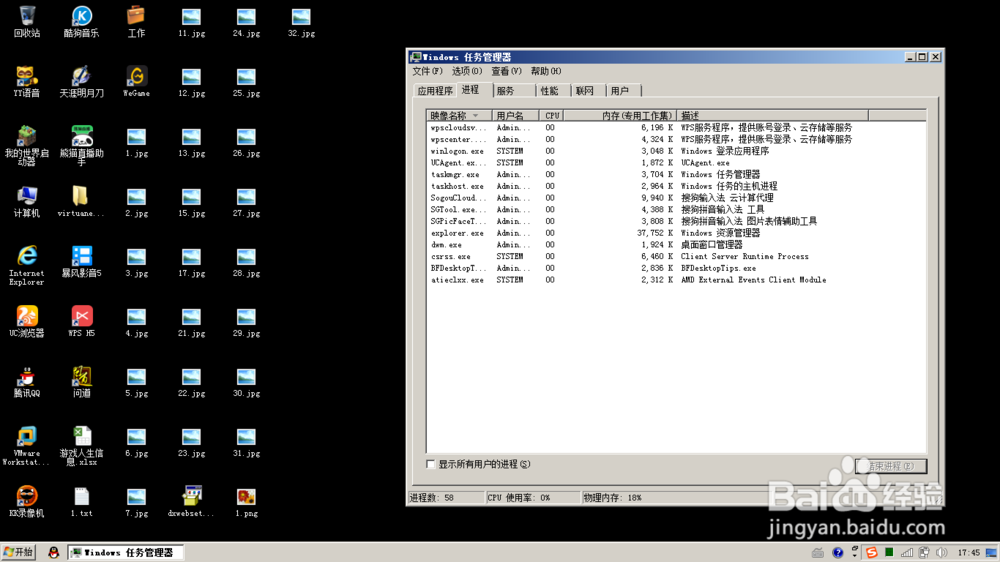Select the winlogon.exe process row
1000x562 pixels.
(x=676, y=151)
